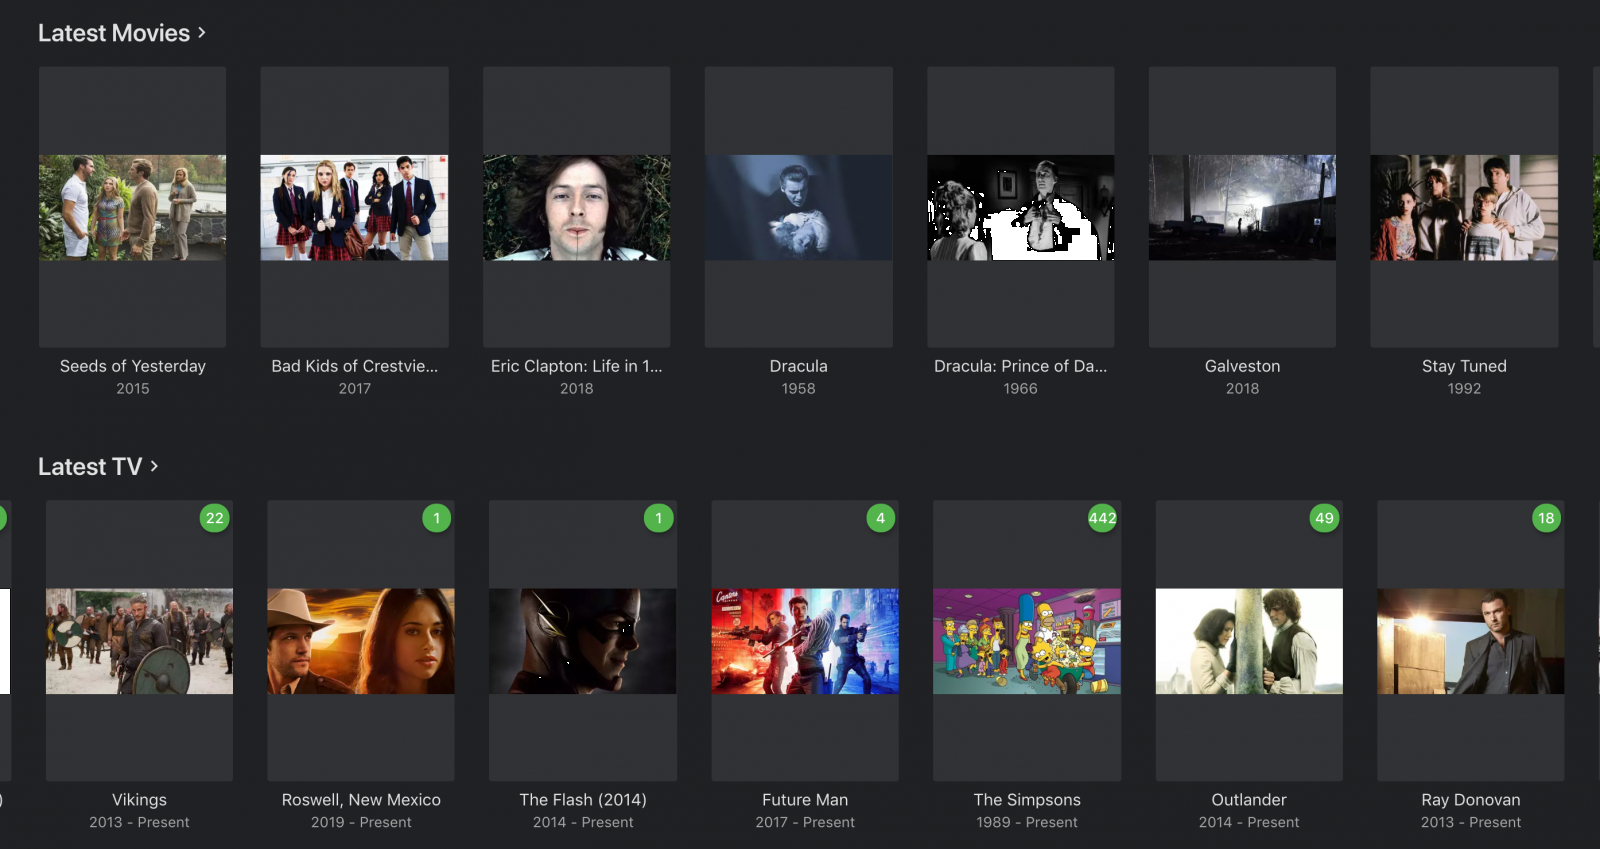The height and width of the screenshot is (849, 1600).
Task: Click the 1958 year under Dracula
Action: (799, 389)
